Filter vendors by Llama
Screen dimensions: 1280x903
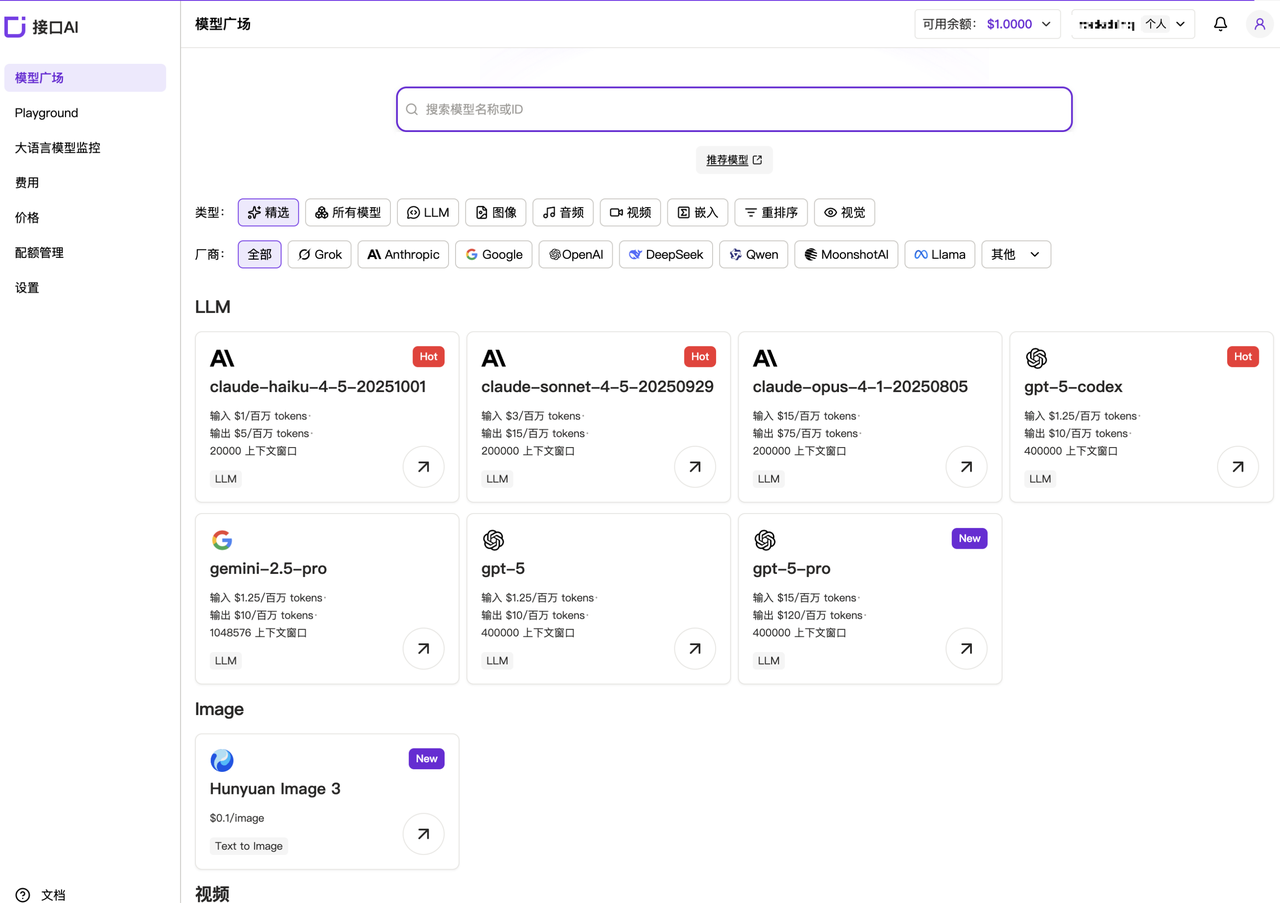[x=940, y=254]
